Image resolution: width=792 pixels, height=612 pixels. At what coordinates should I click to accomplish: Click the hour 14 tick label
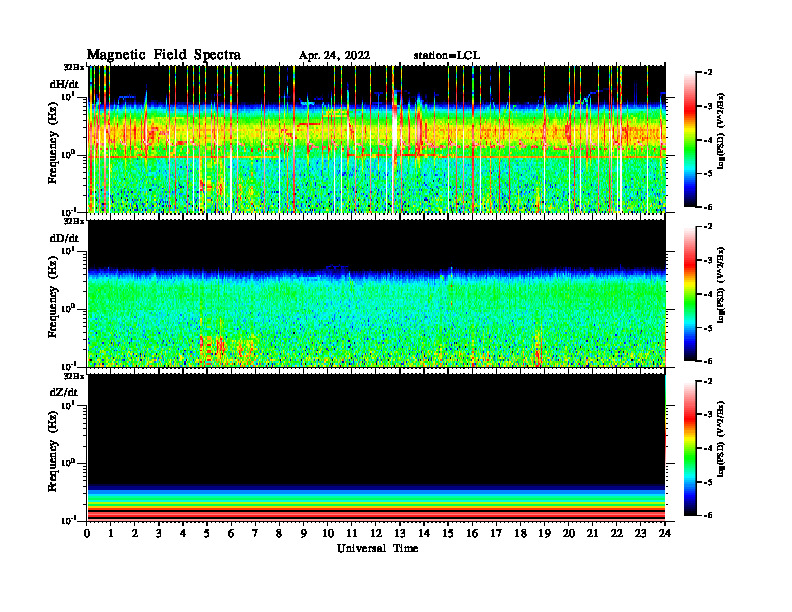pyautogui.click(x=424, y=533)
